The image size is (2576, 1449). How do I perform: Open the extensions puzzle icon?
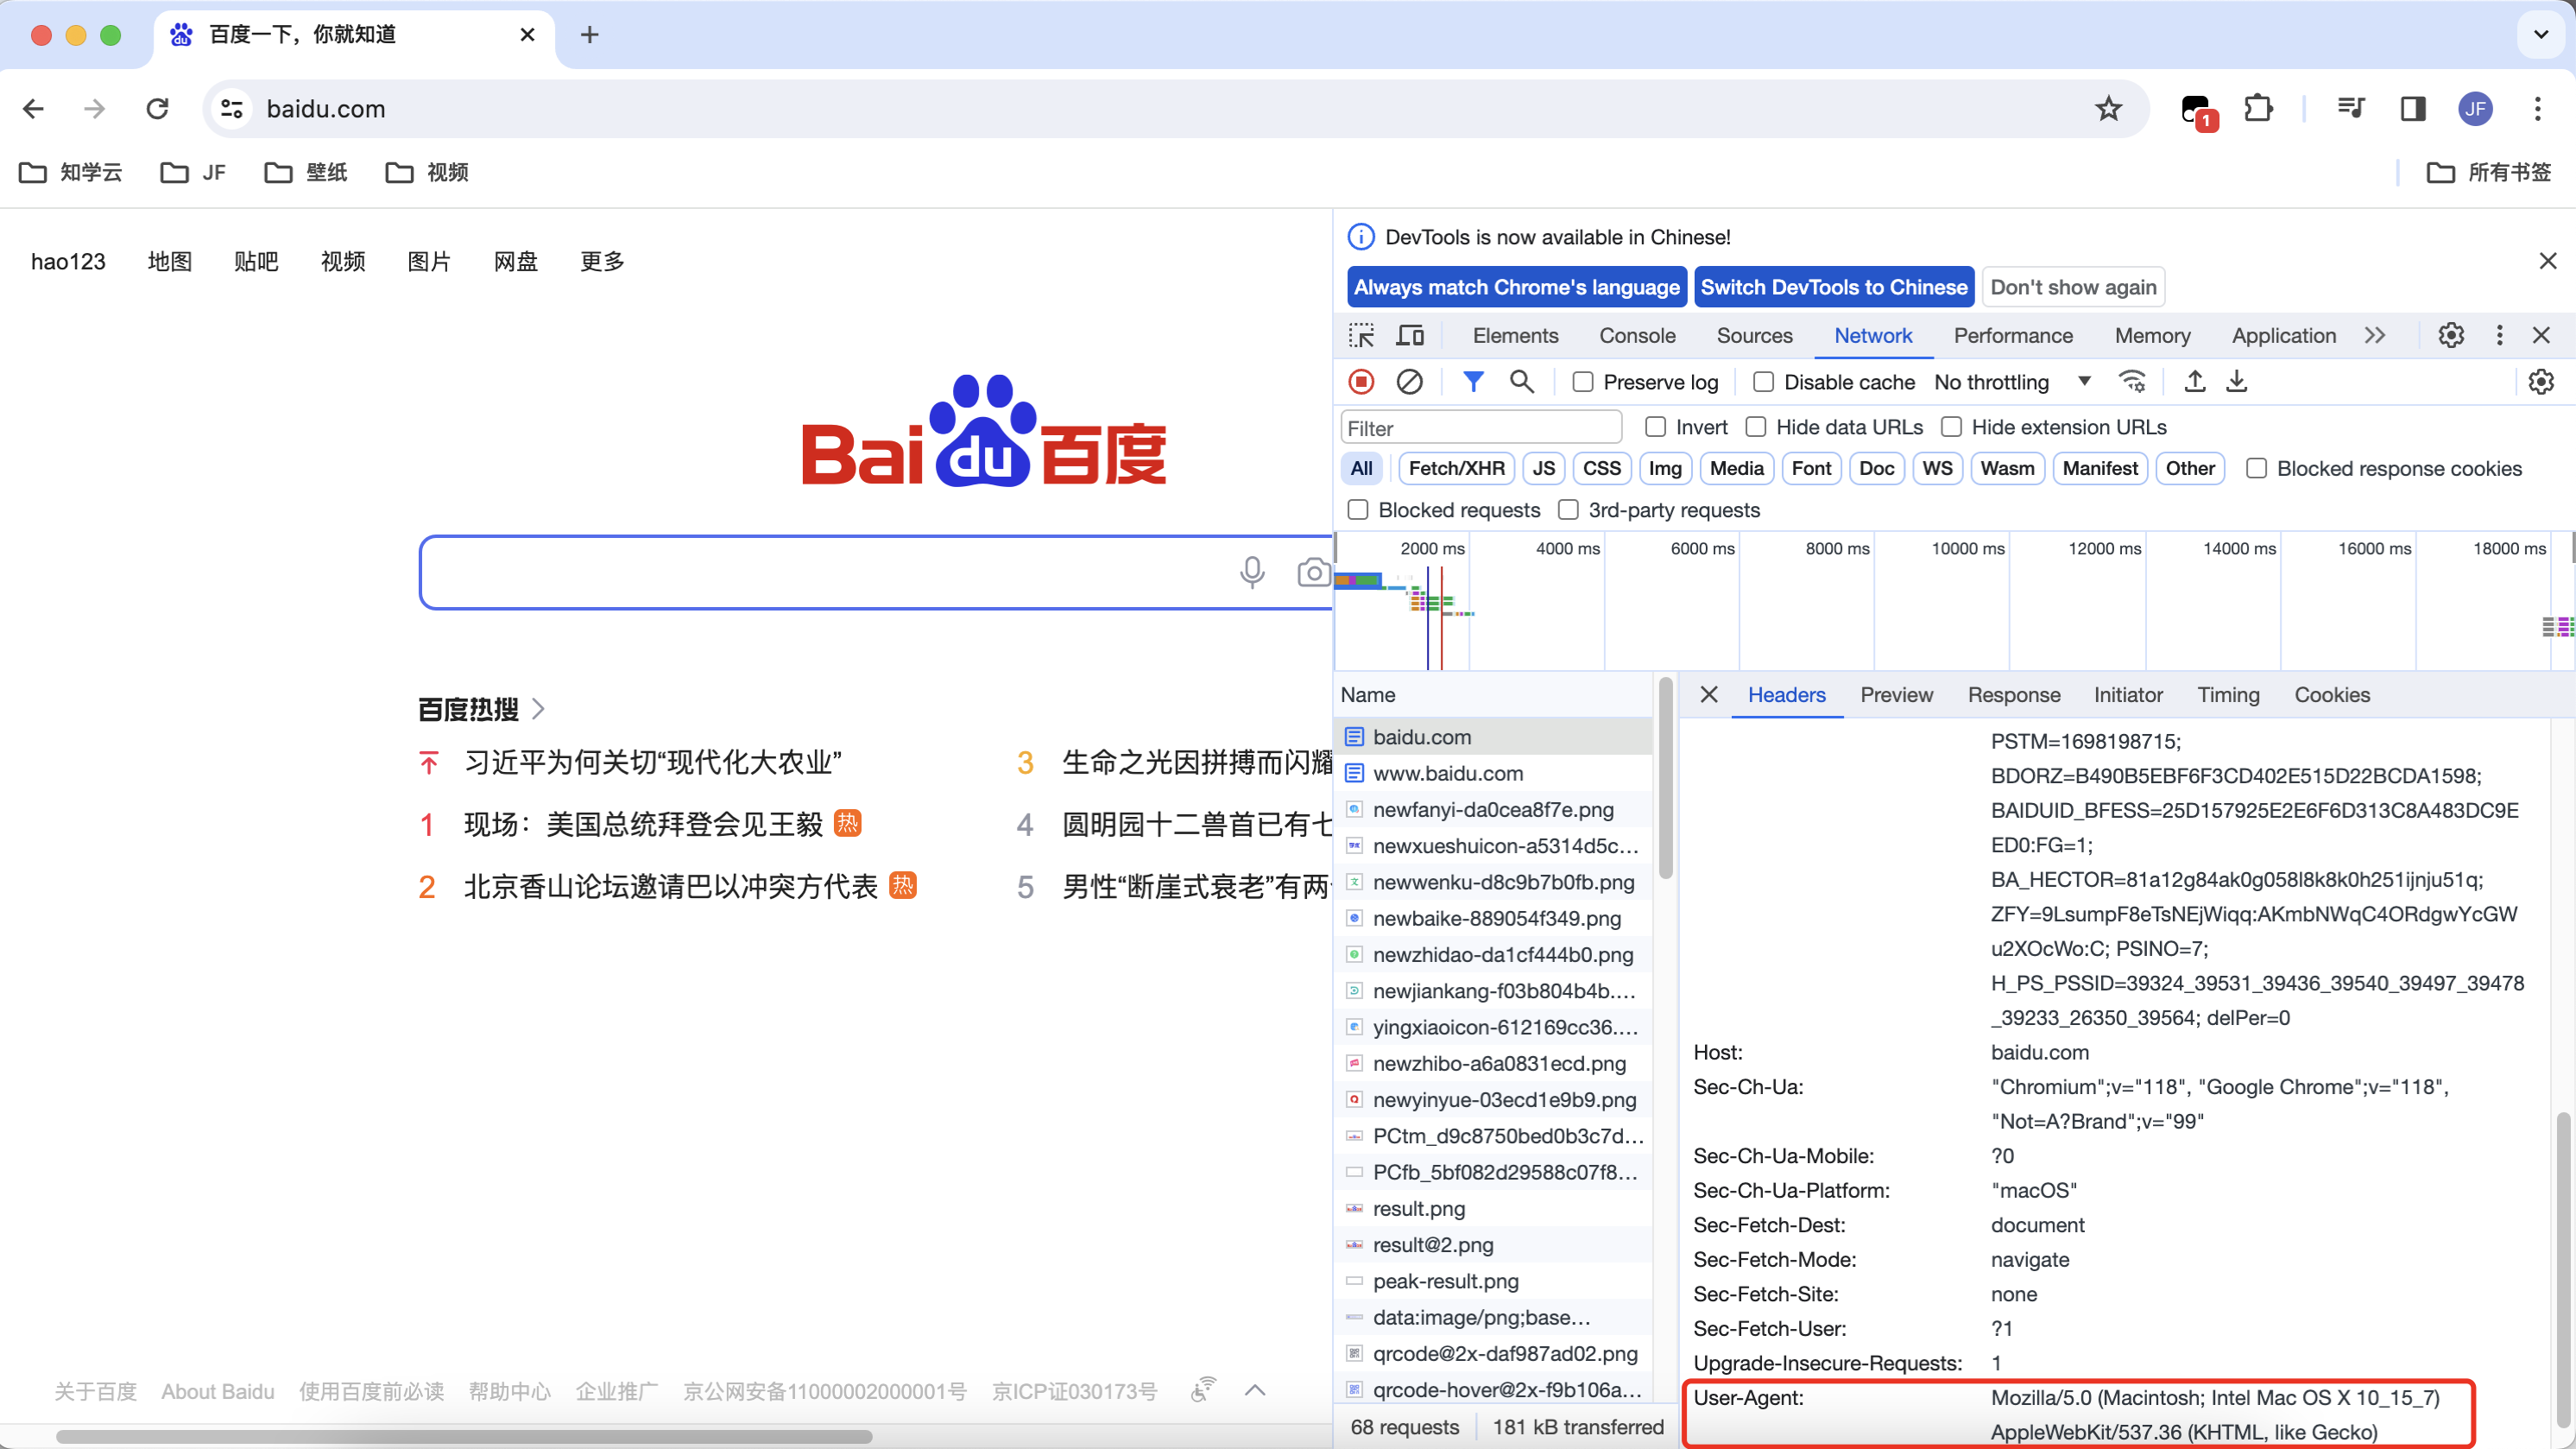click(x=2258, y=108)
